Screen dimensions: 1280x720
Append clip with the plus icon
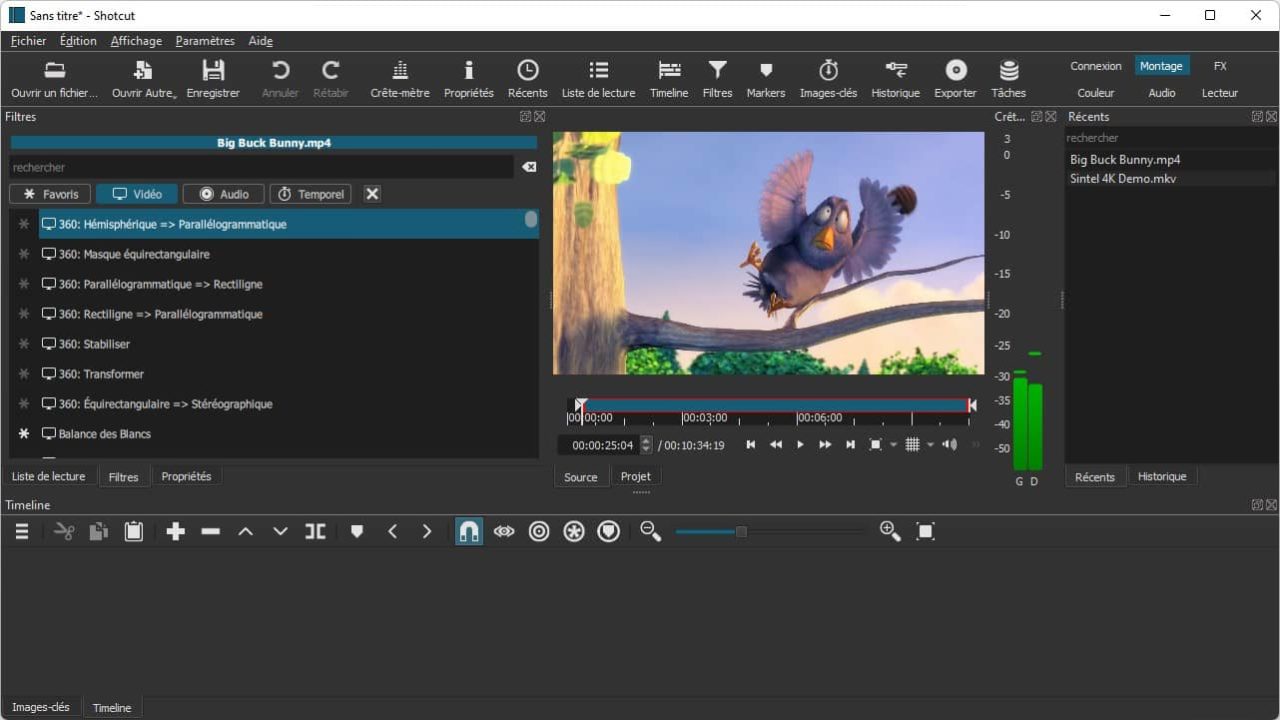[176, 532]
